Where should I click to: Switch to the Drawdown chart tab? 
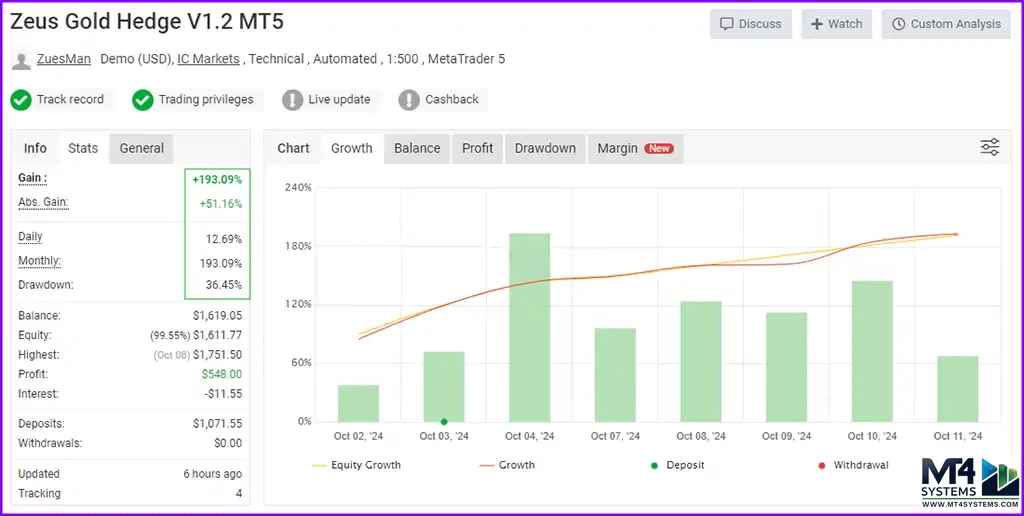[x=545, y=148]
